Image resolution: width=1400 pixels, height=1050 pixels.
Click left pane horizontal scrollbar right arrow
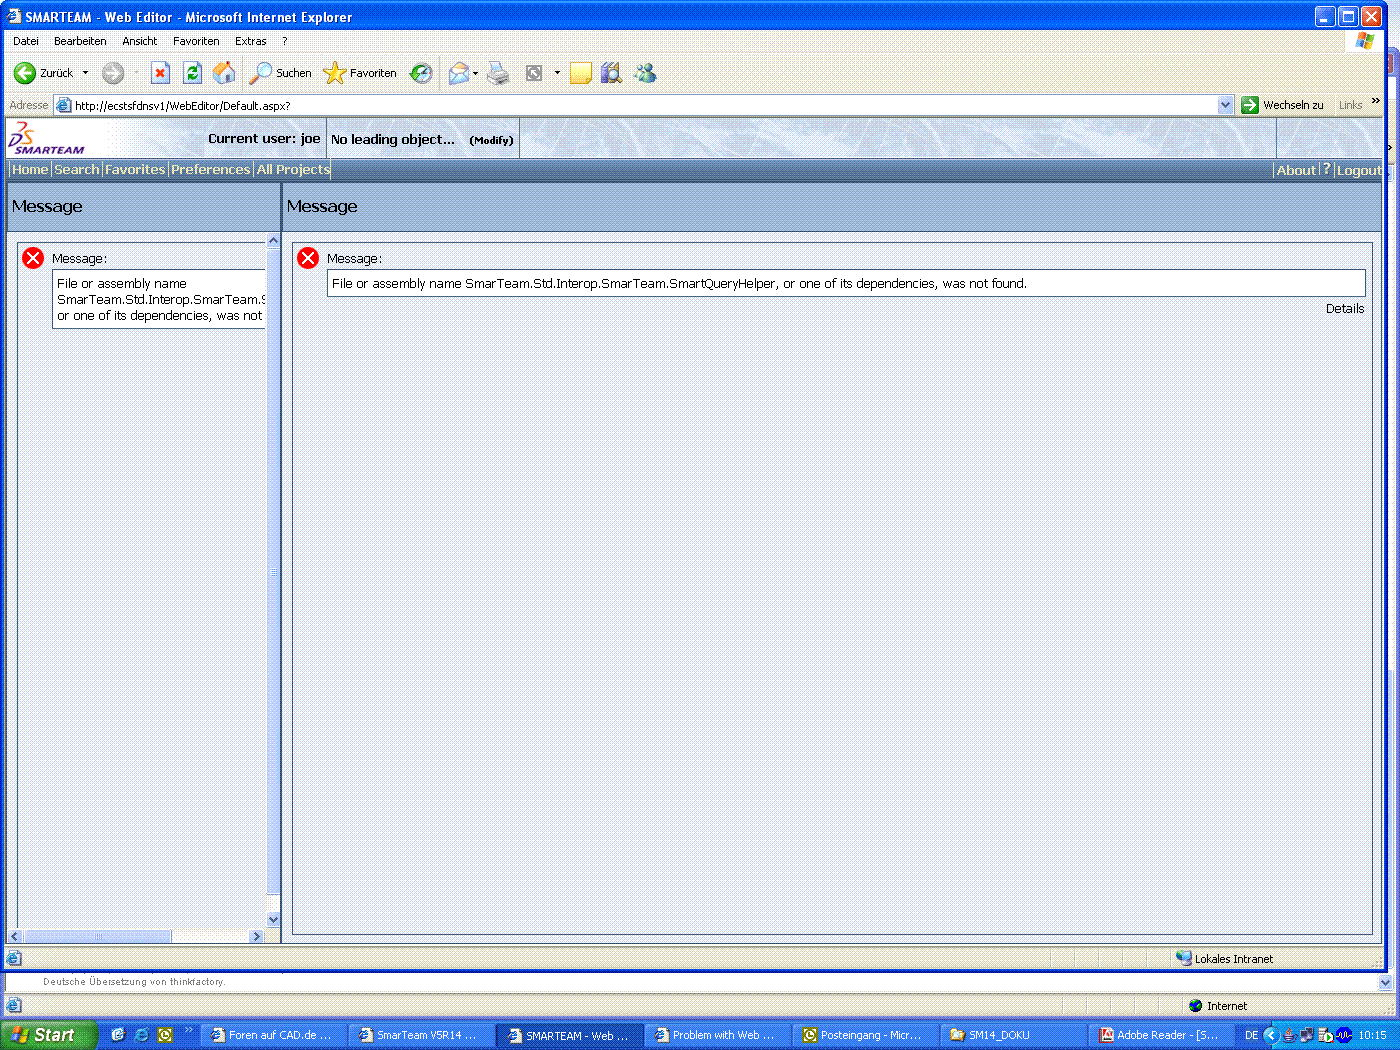coord(256,937)
